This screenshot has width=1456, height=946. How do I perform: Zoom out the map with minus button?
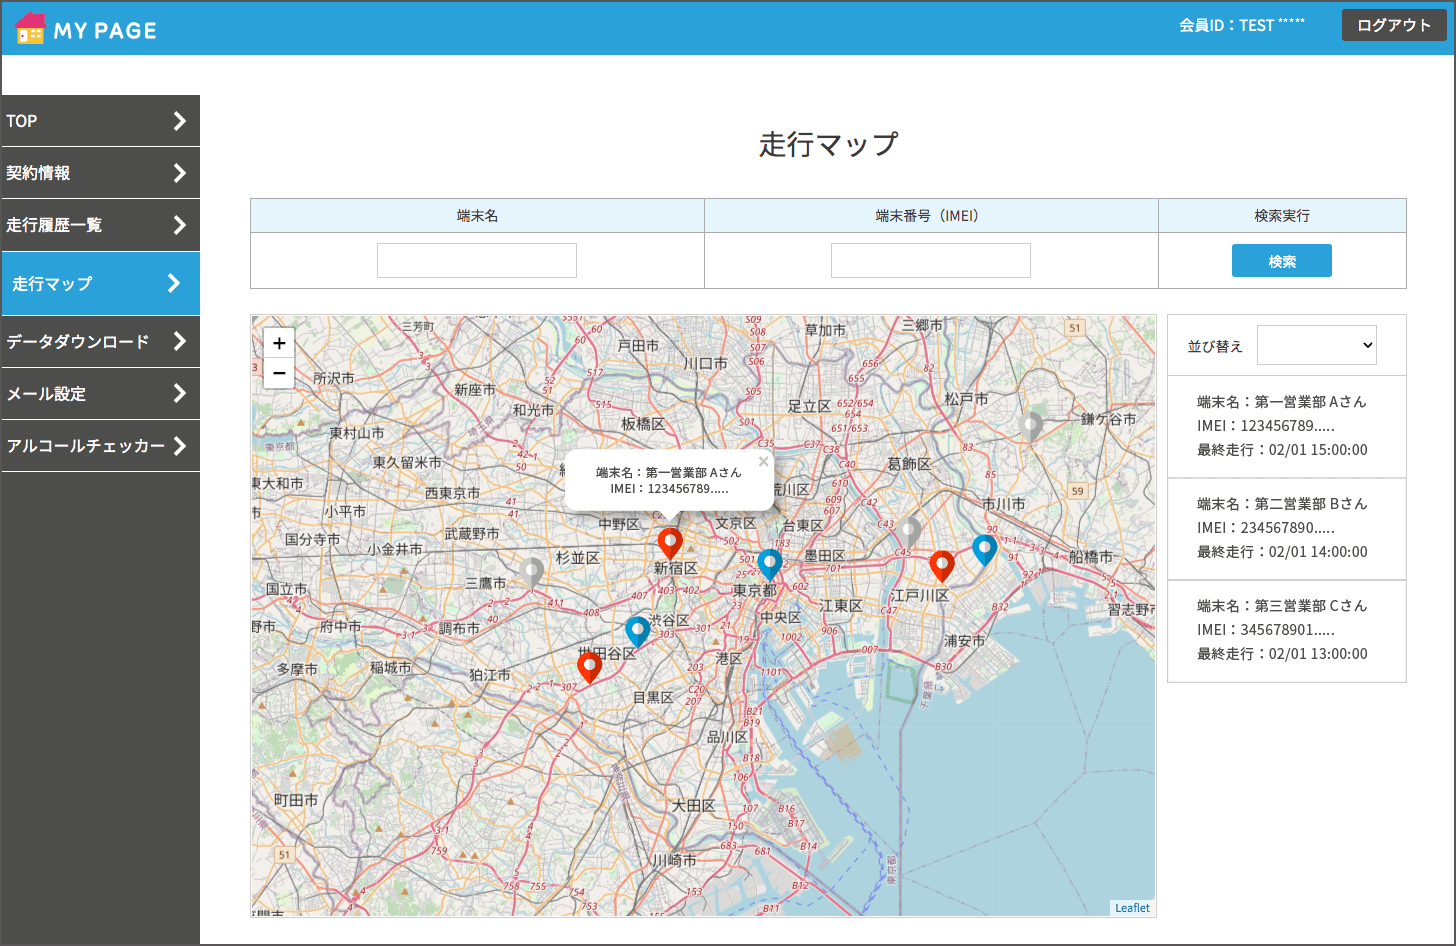point(279,373)
